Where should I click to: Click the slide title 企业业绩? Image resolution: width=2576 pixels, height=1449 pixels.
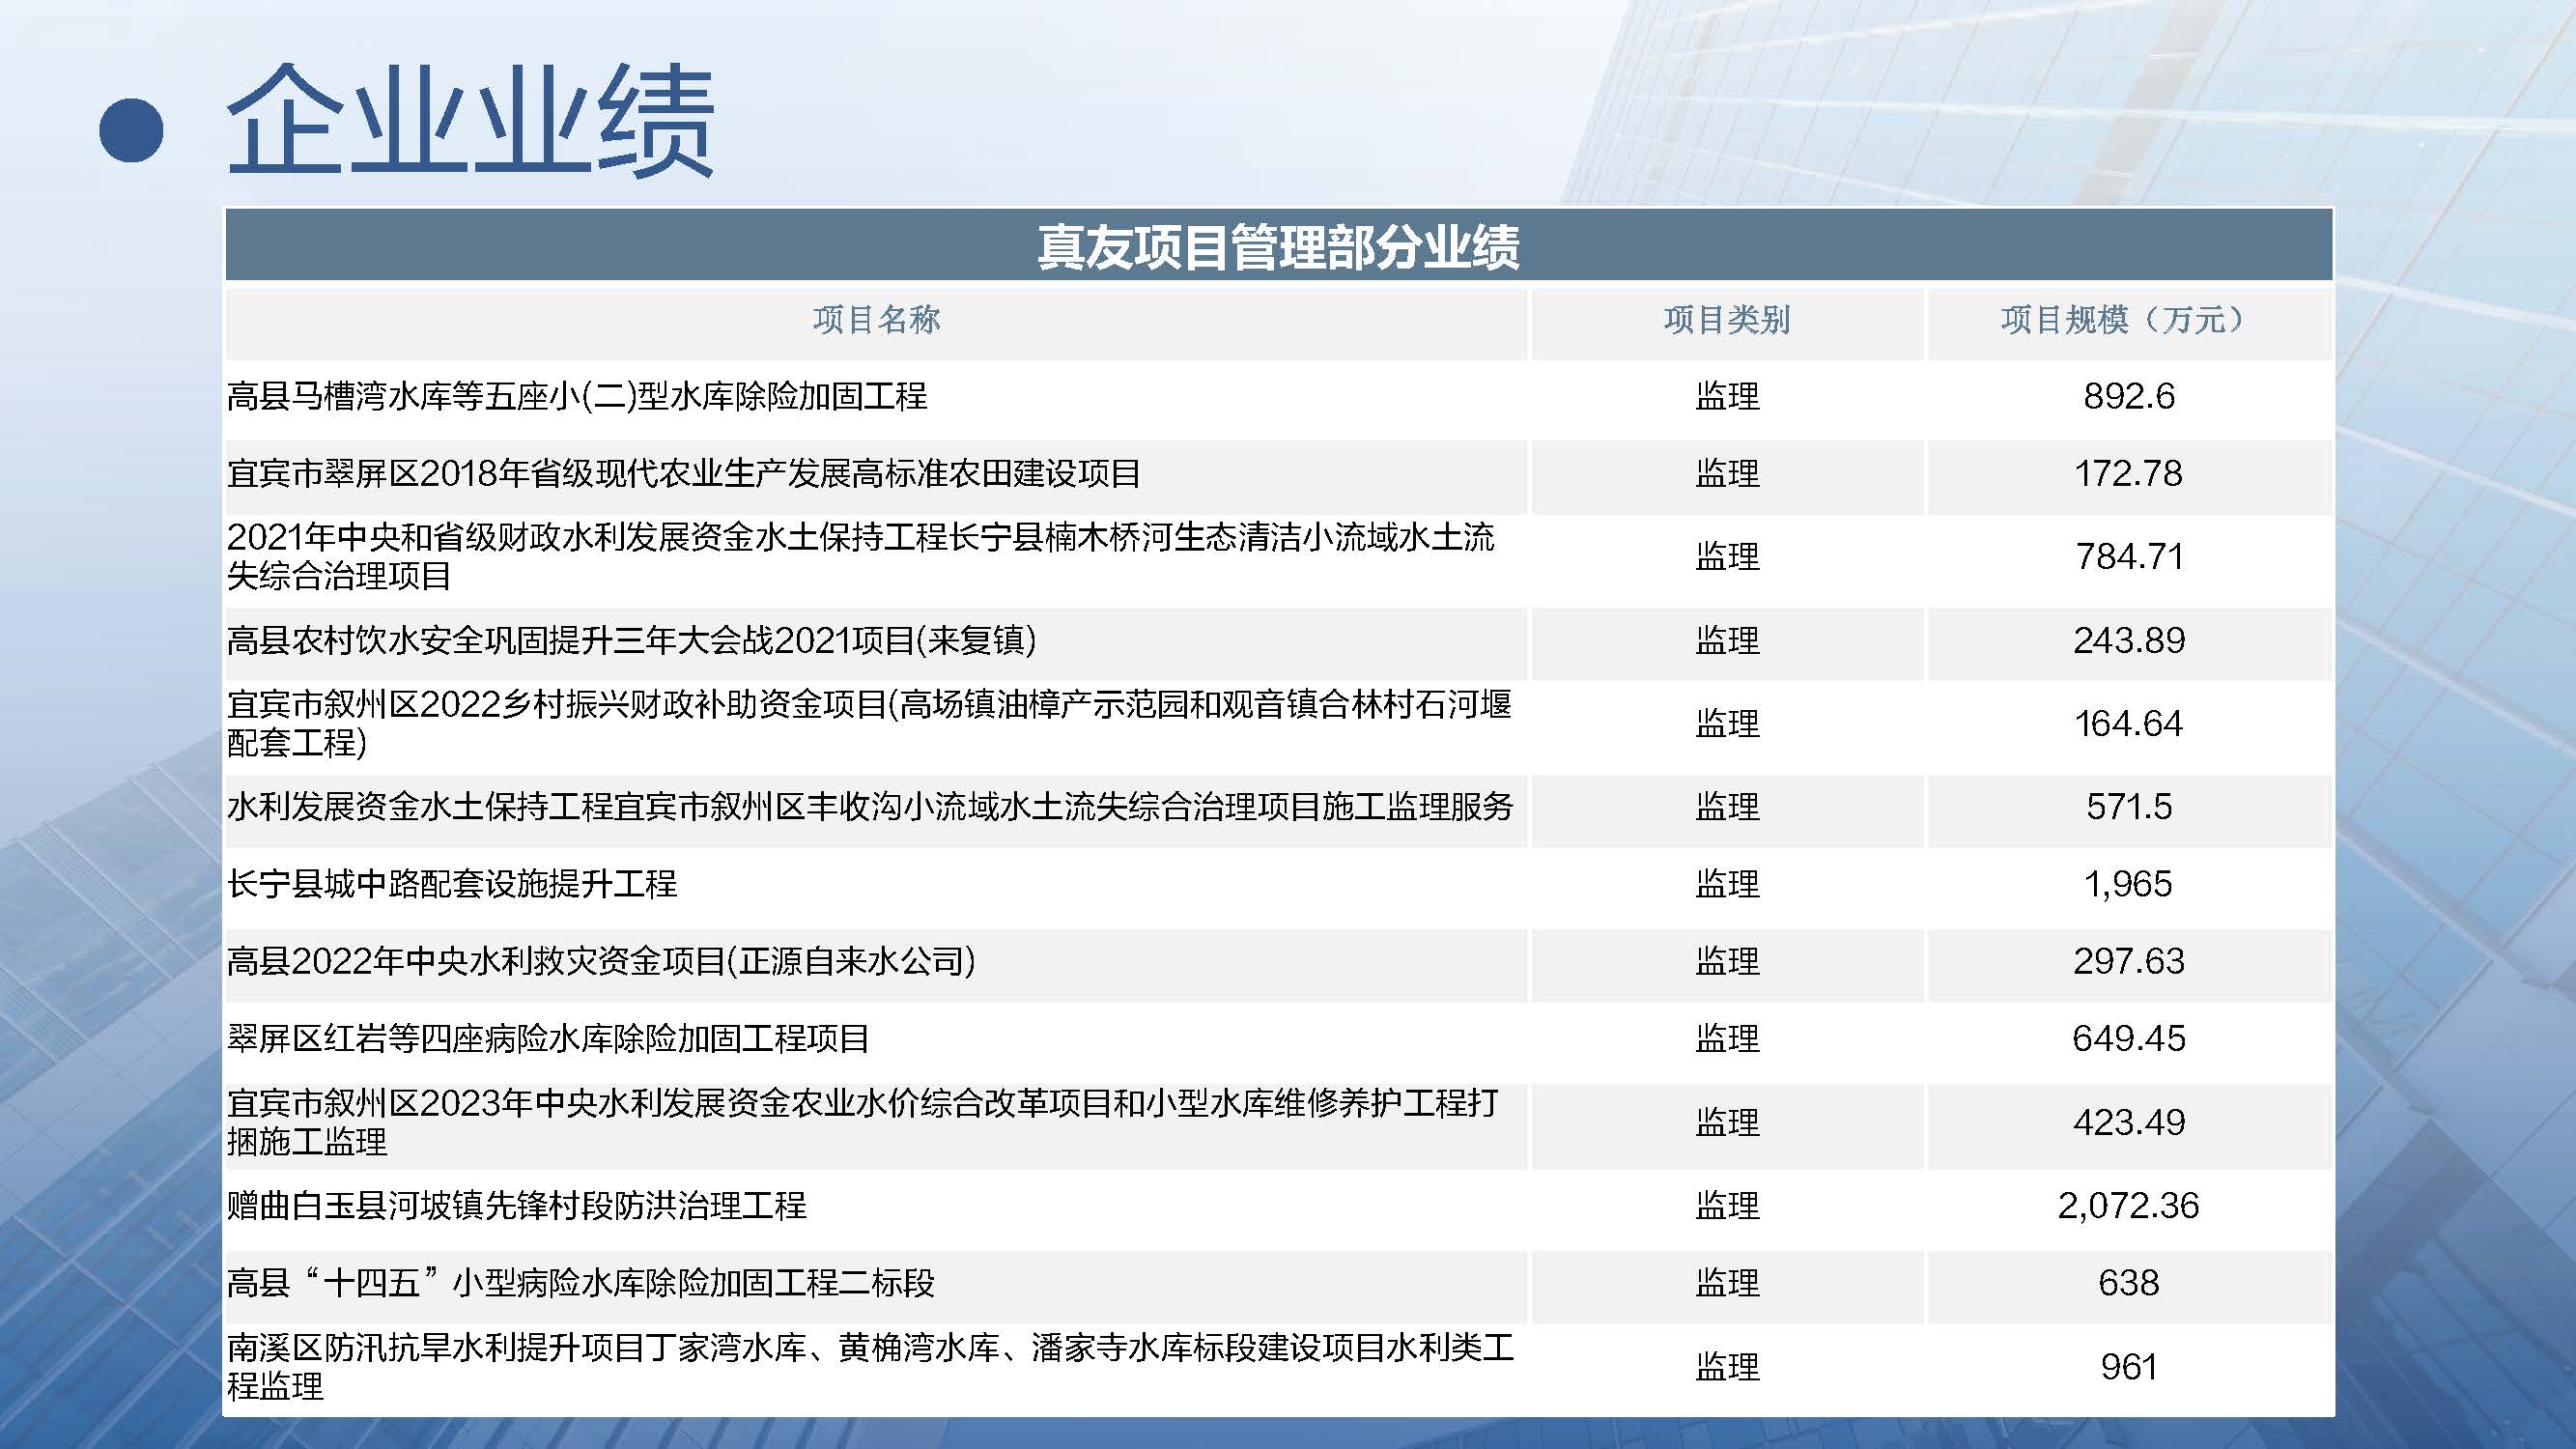[470, 121]
